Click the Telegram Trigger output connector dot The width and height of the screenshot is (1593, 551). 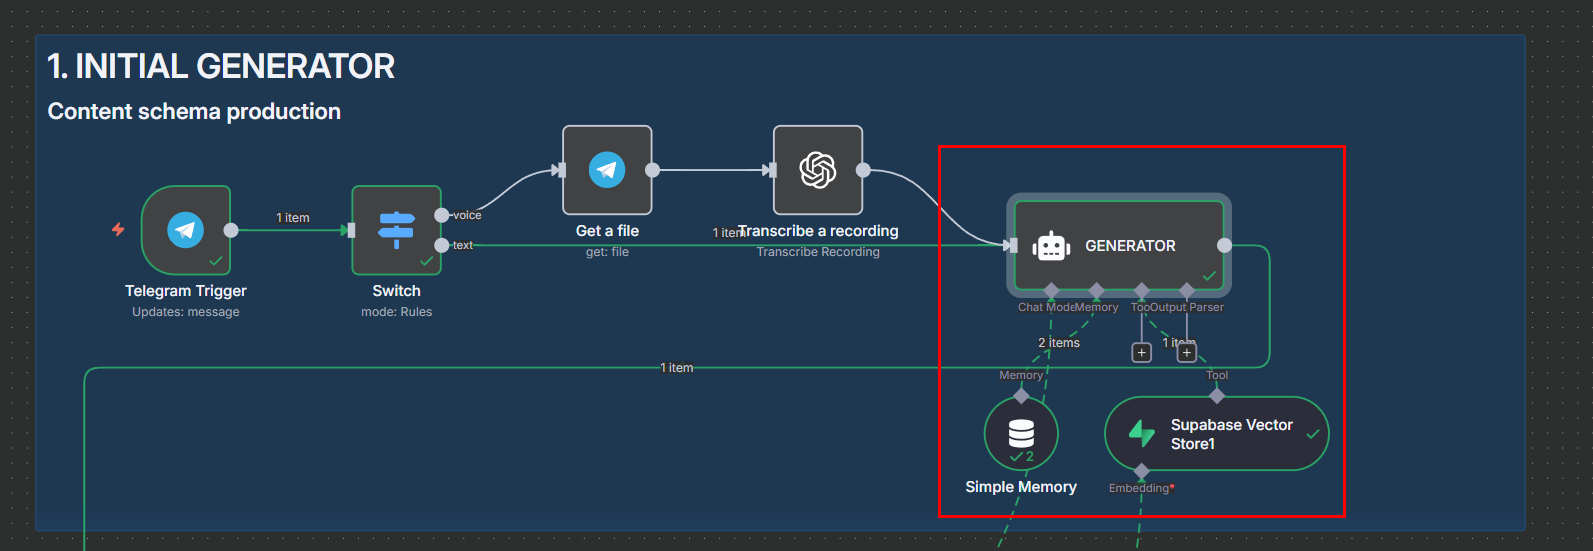tap(231, 230)
